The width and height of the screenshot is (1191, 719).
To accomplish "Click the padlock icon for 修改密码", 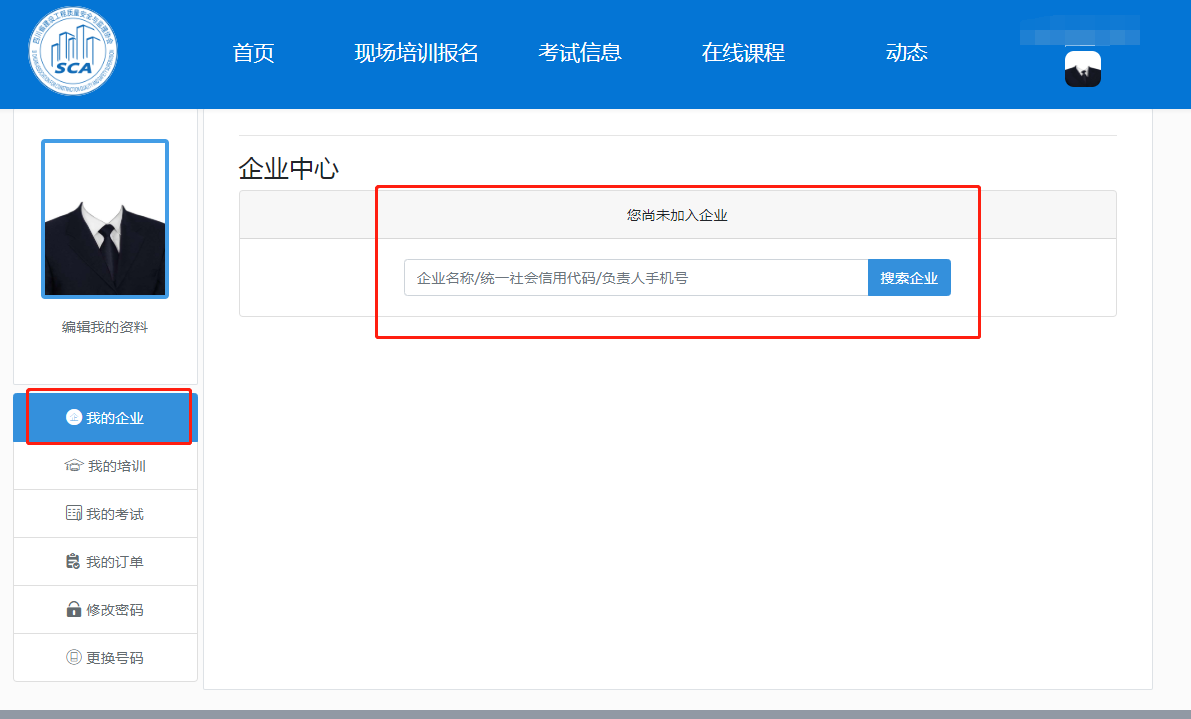I will click(x=73, y=610).
